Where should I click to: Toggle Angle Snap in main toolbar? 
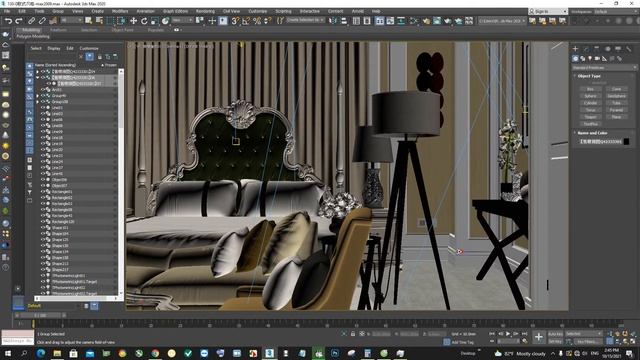246,21
